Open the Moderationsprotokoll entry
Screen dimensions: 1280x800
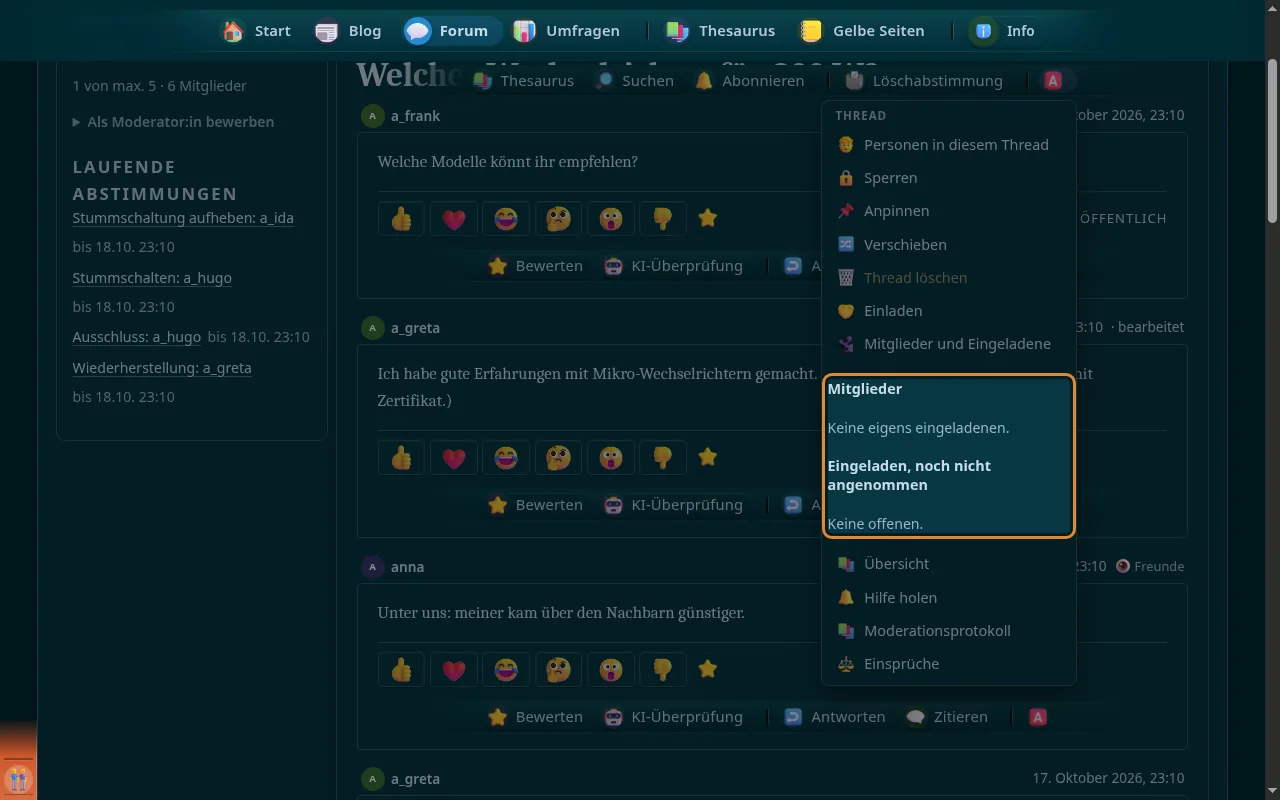tap(948, 631)
